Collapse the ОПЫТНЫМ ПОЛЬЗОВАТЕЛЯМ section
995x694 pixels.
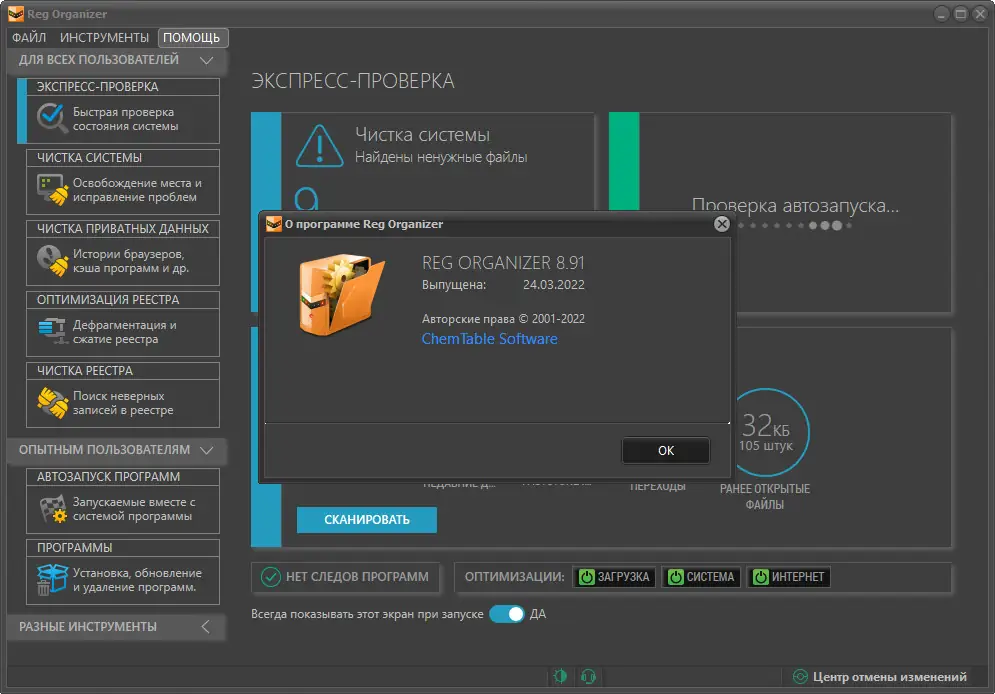click(x=206, y=451)
